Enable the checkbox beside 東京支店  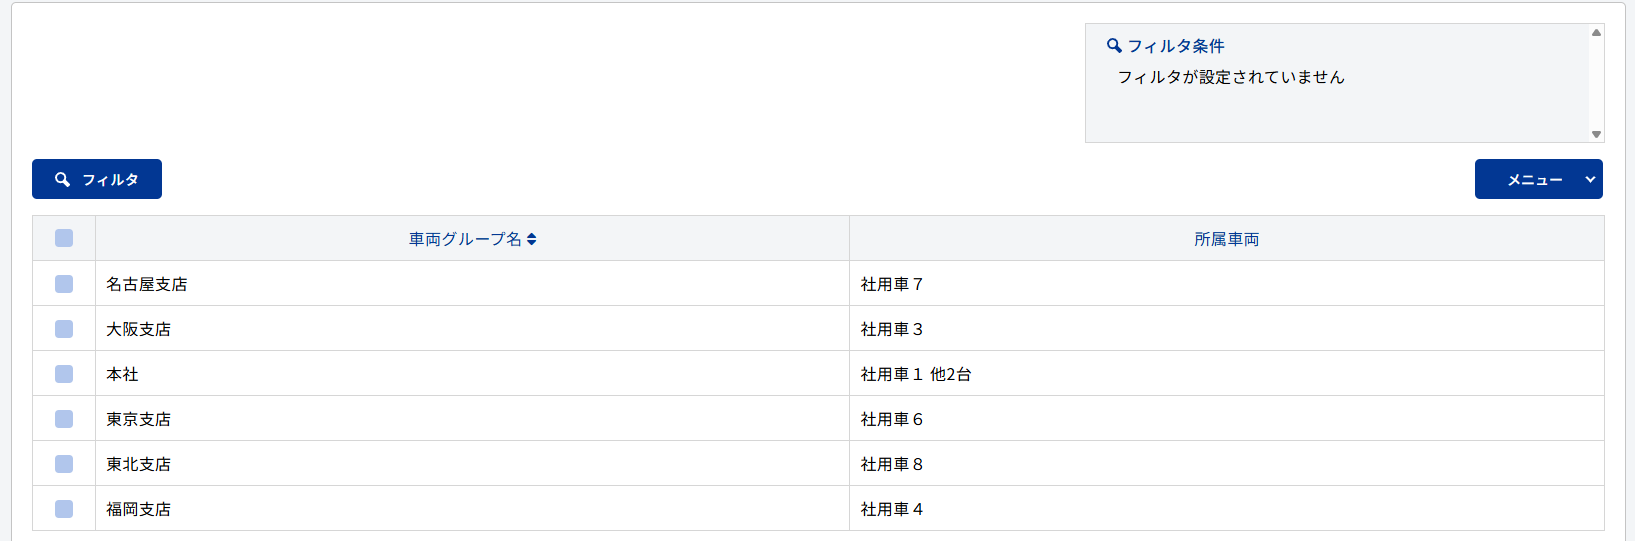[64, 419]
